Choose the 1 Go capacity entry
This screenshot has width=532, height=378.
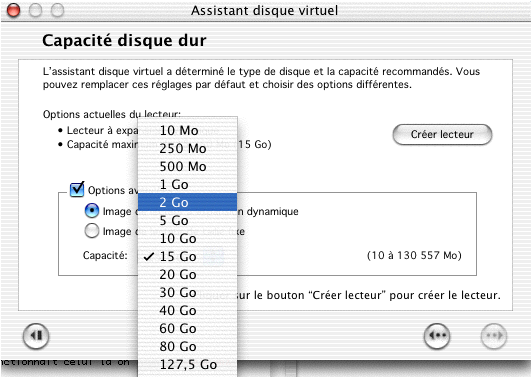pos(187,185)
